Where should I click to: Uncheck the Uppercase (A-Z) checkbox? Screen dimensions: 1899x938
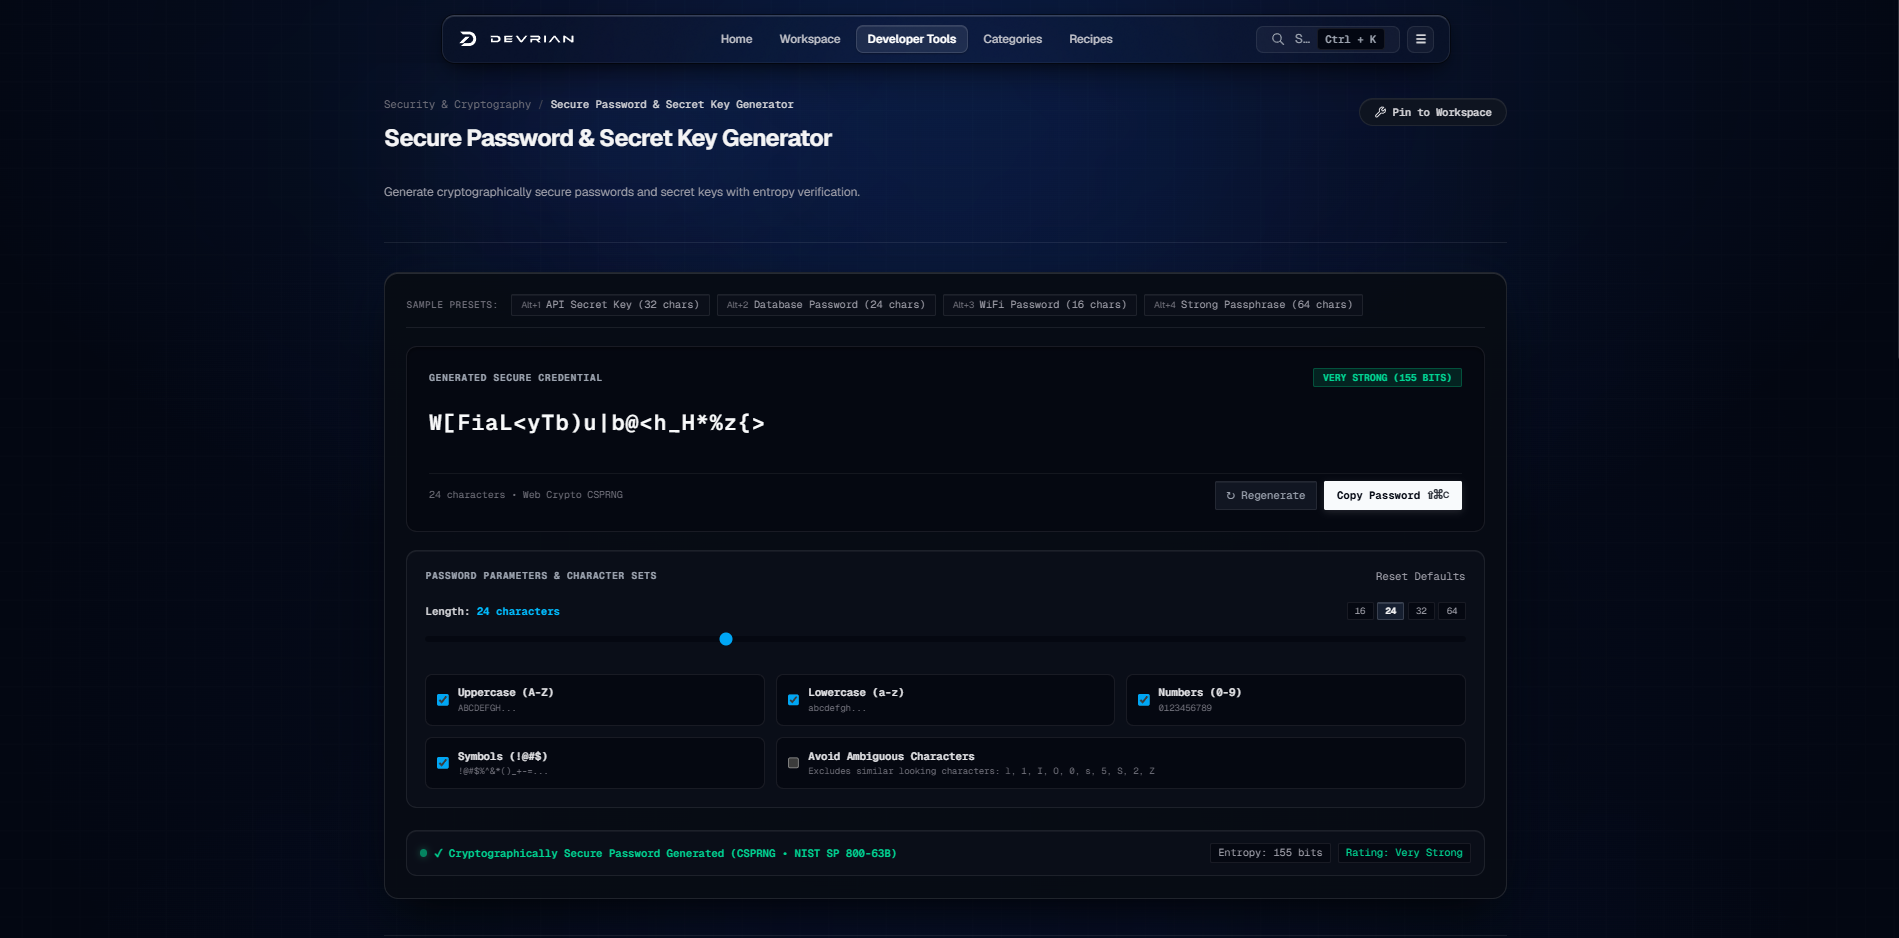[443, 700]
